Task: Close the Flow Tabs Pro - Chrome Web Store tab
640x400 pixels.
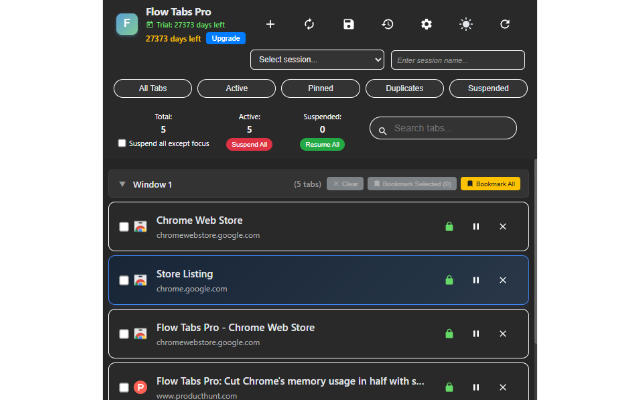Action: pyautogui.click(x=503, y=333)
